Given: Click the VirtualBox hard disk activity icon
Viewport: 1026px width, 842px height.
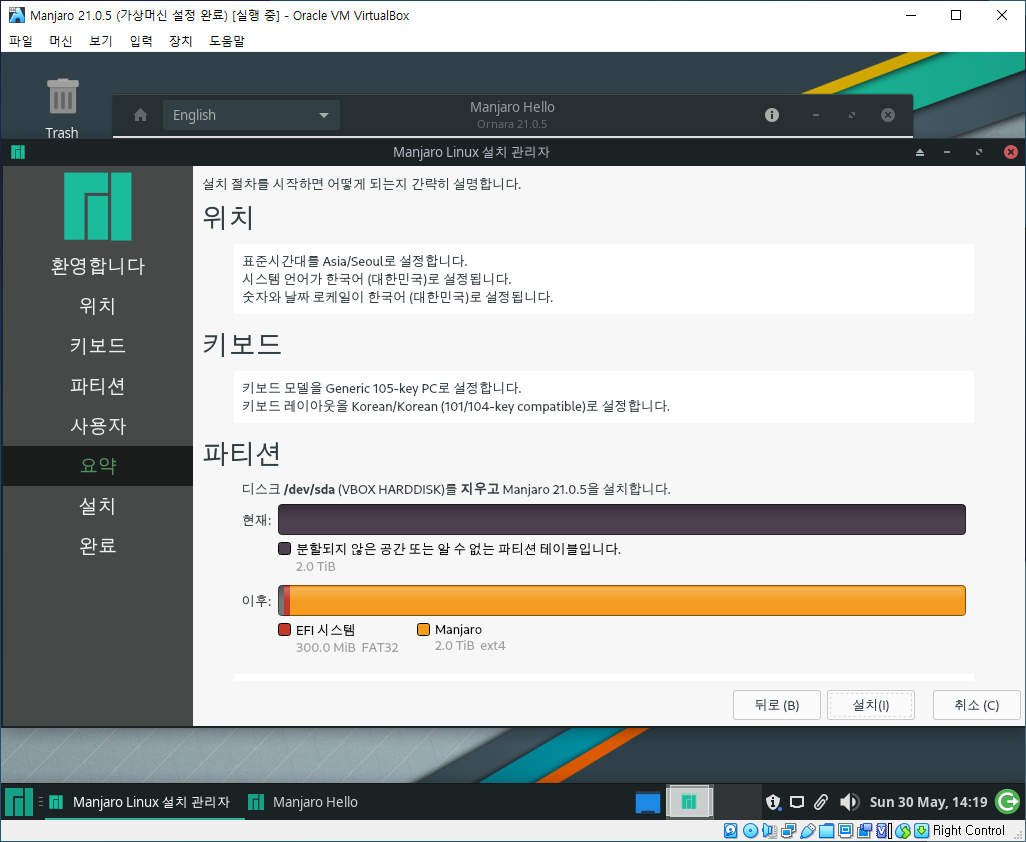Looking at the screenshot, I should click(731, 831).
